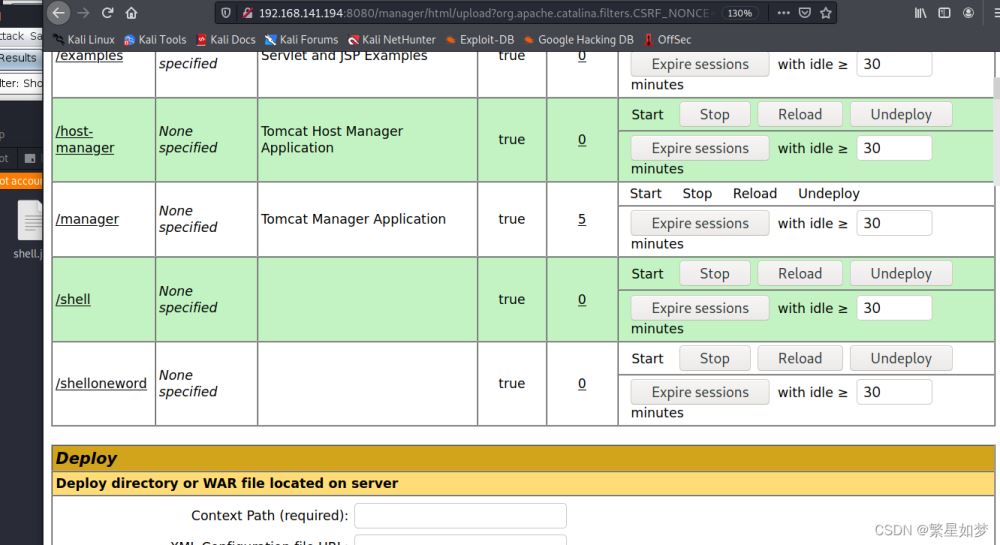Click the idle minutes field for /manager

point(893,223)
